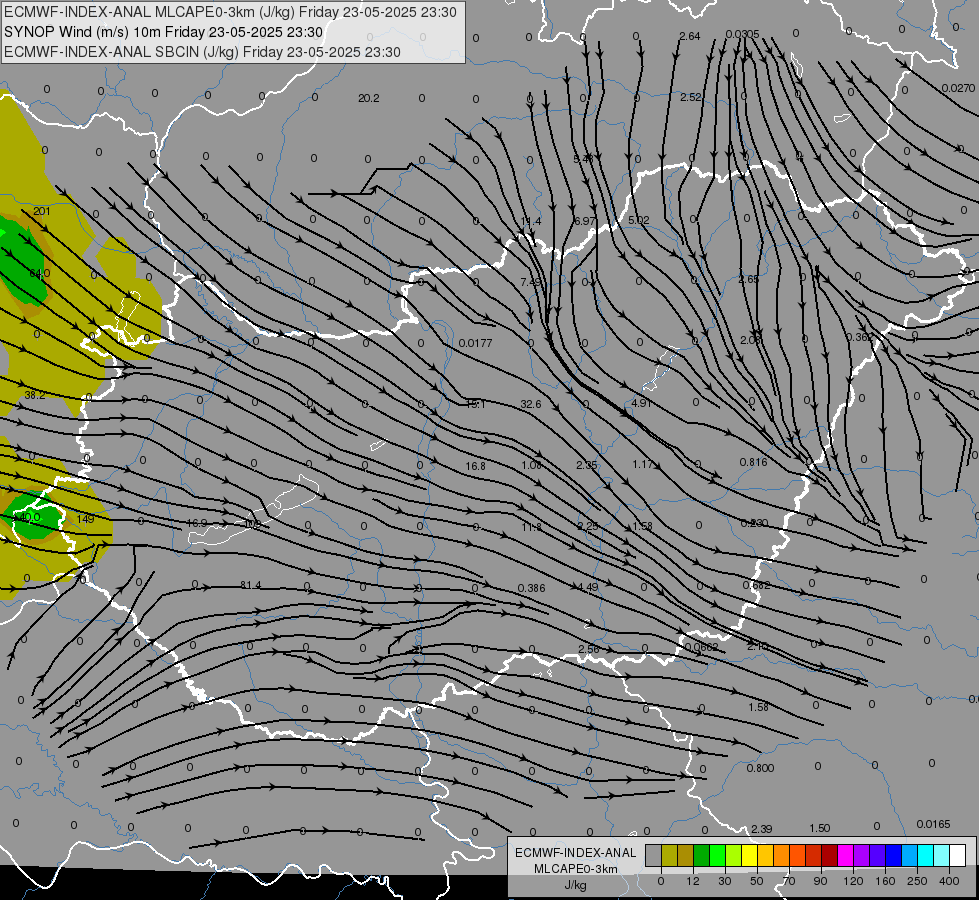Click legend scale value 90
The height and width of the screenshot is (900, 979).
820,881
